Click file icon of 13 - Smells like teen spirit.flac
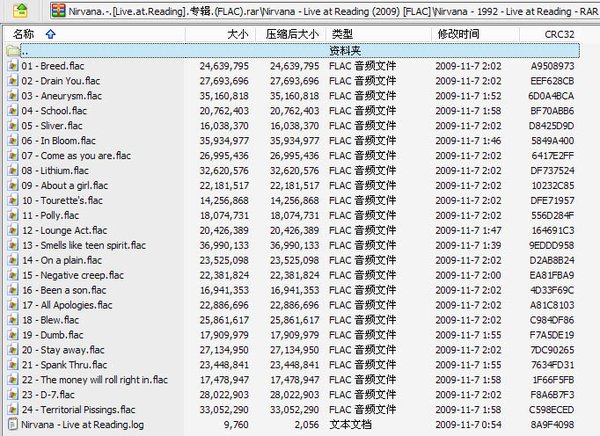 click(x=13, y=245)
